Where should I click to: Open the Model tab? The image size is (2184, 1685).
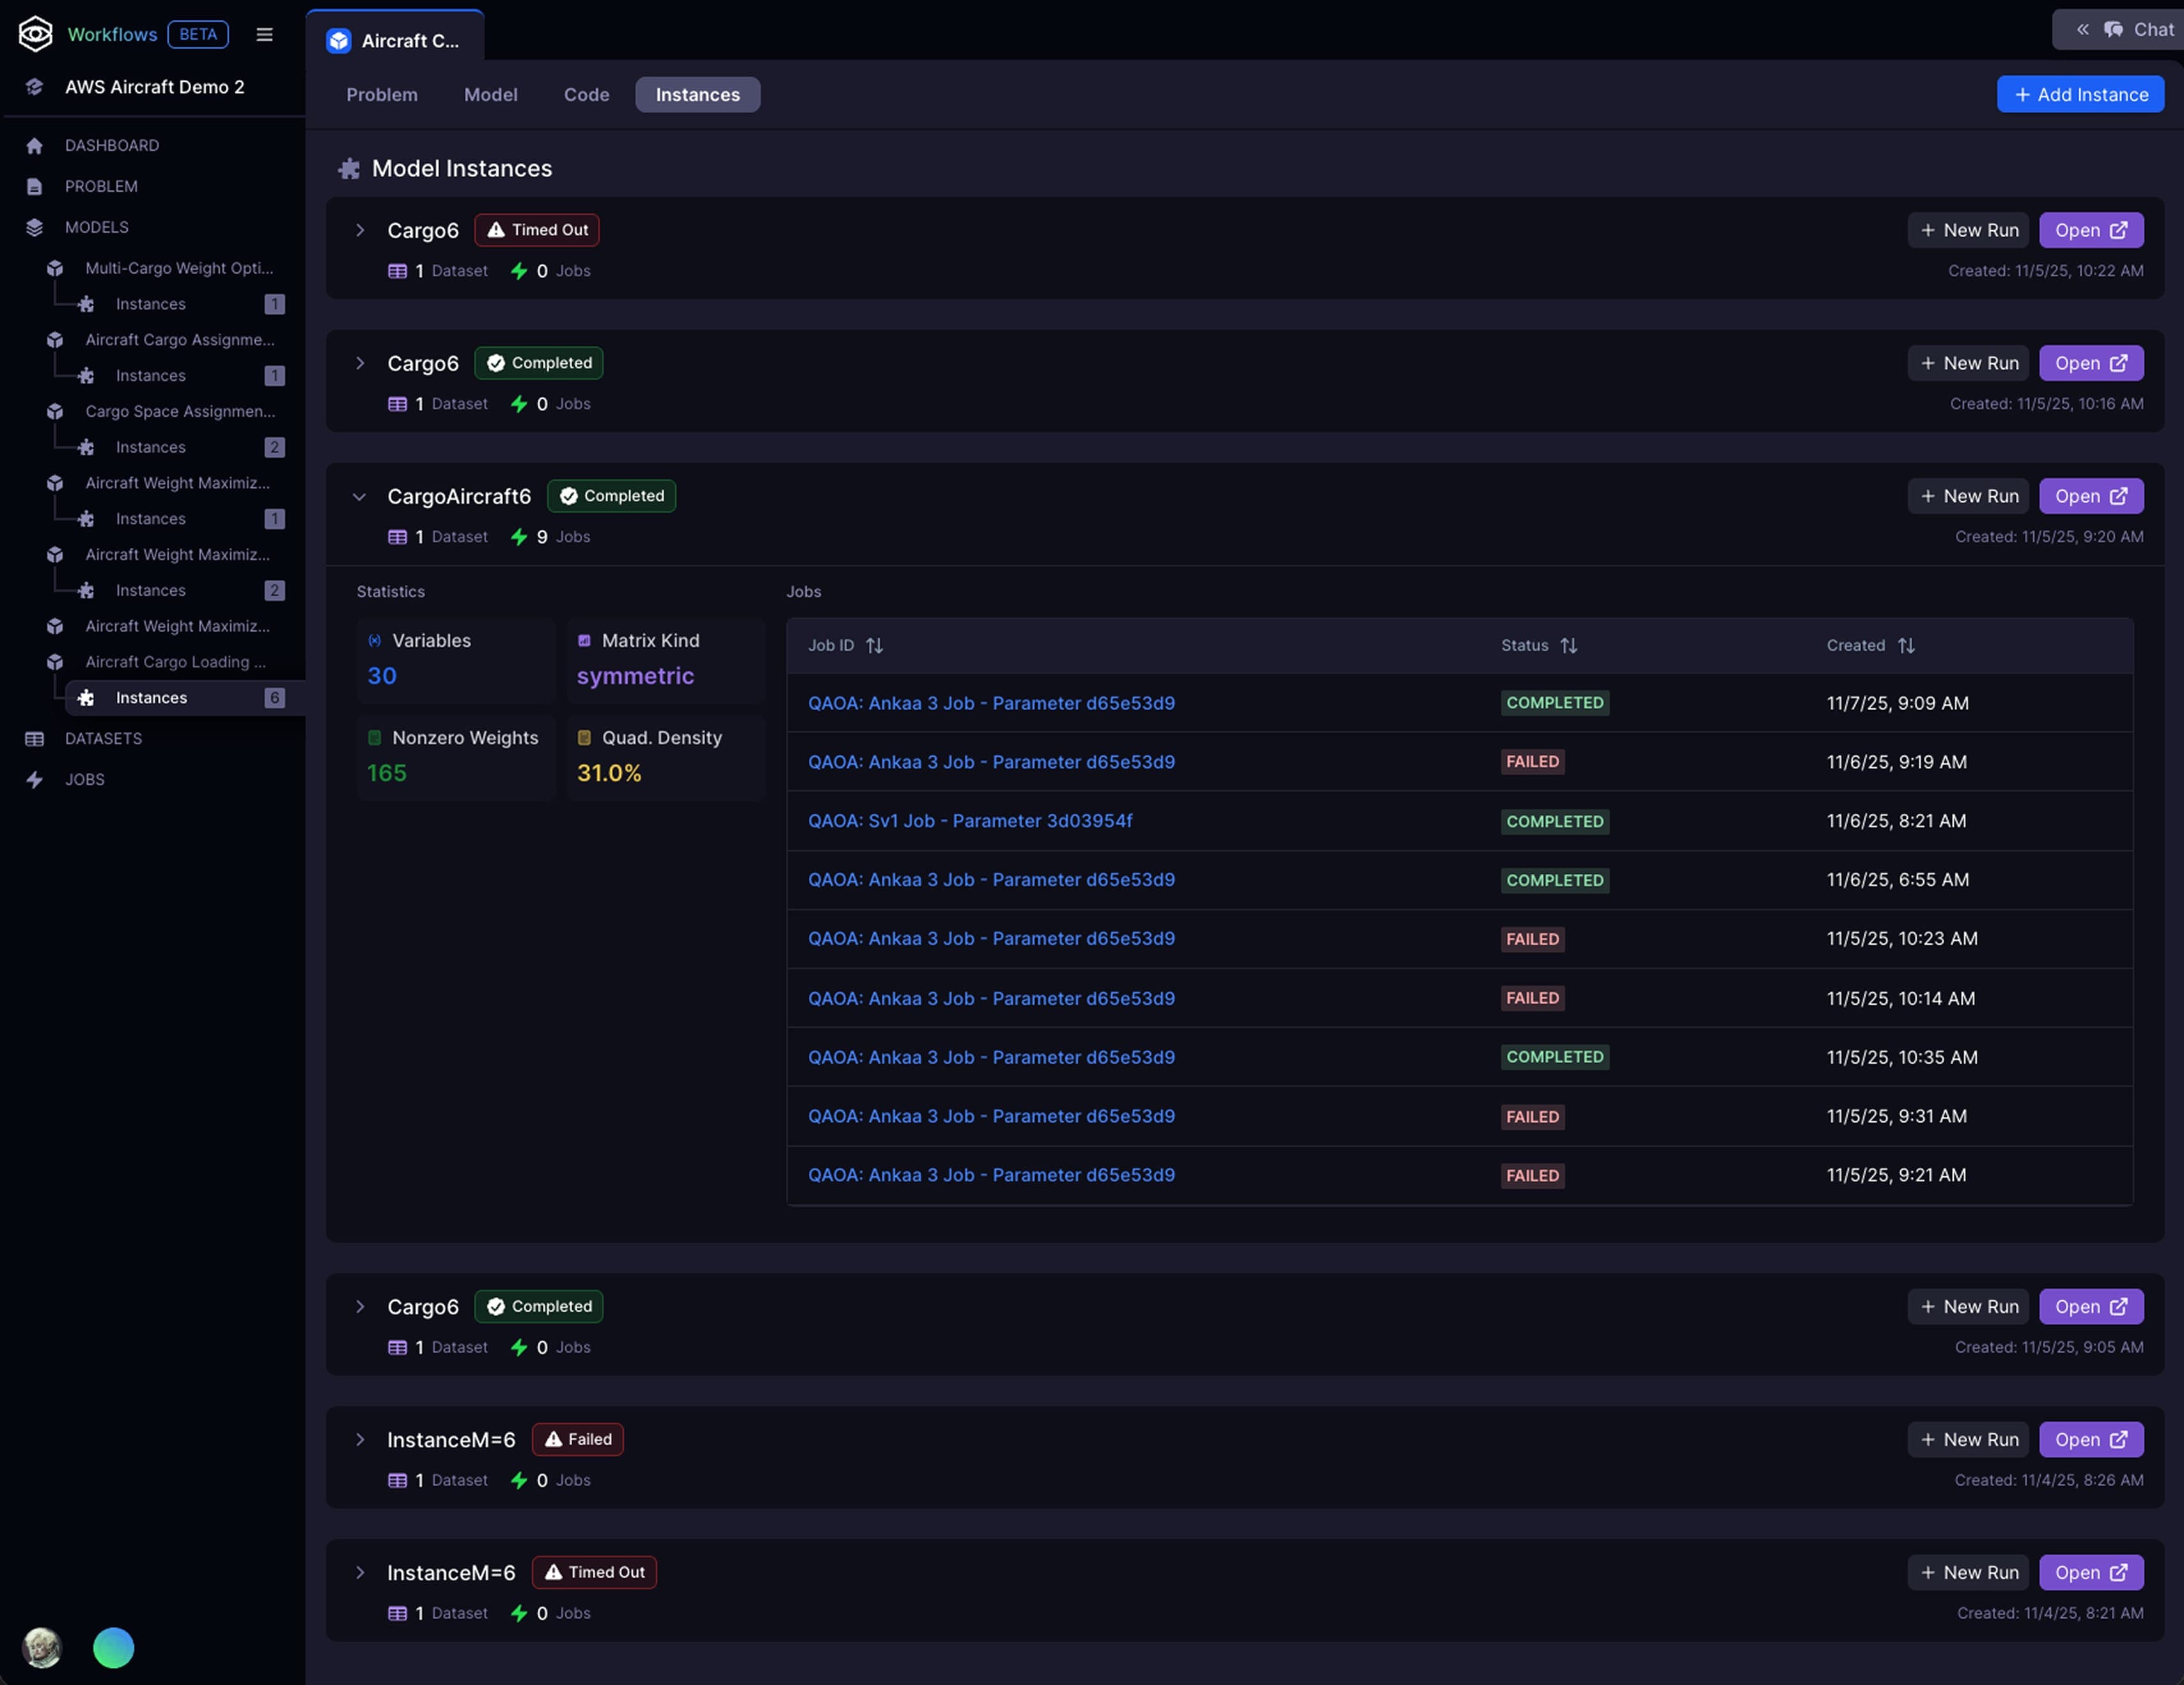point(491,94)
